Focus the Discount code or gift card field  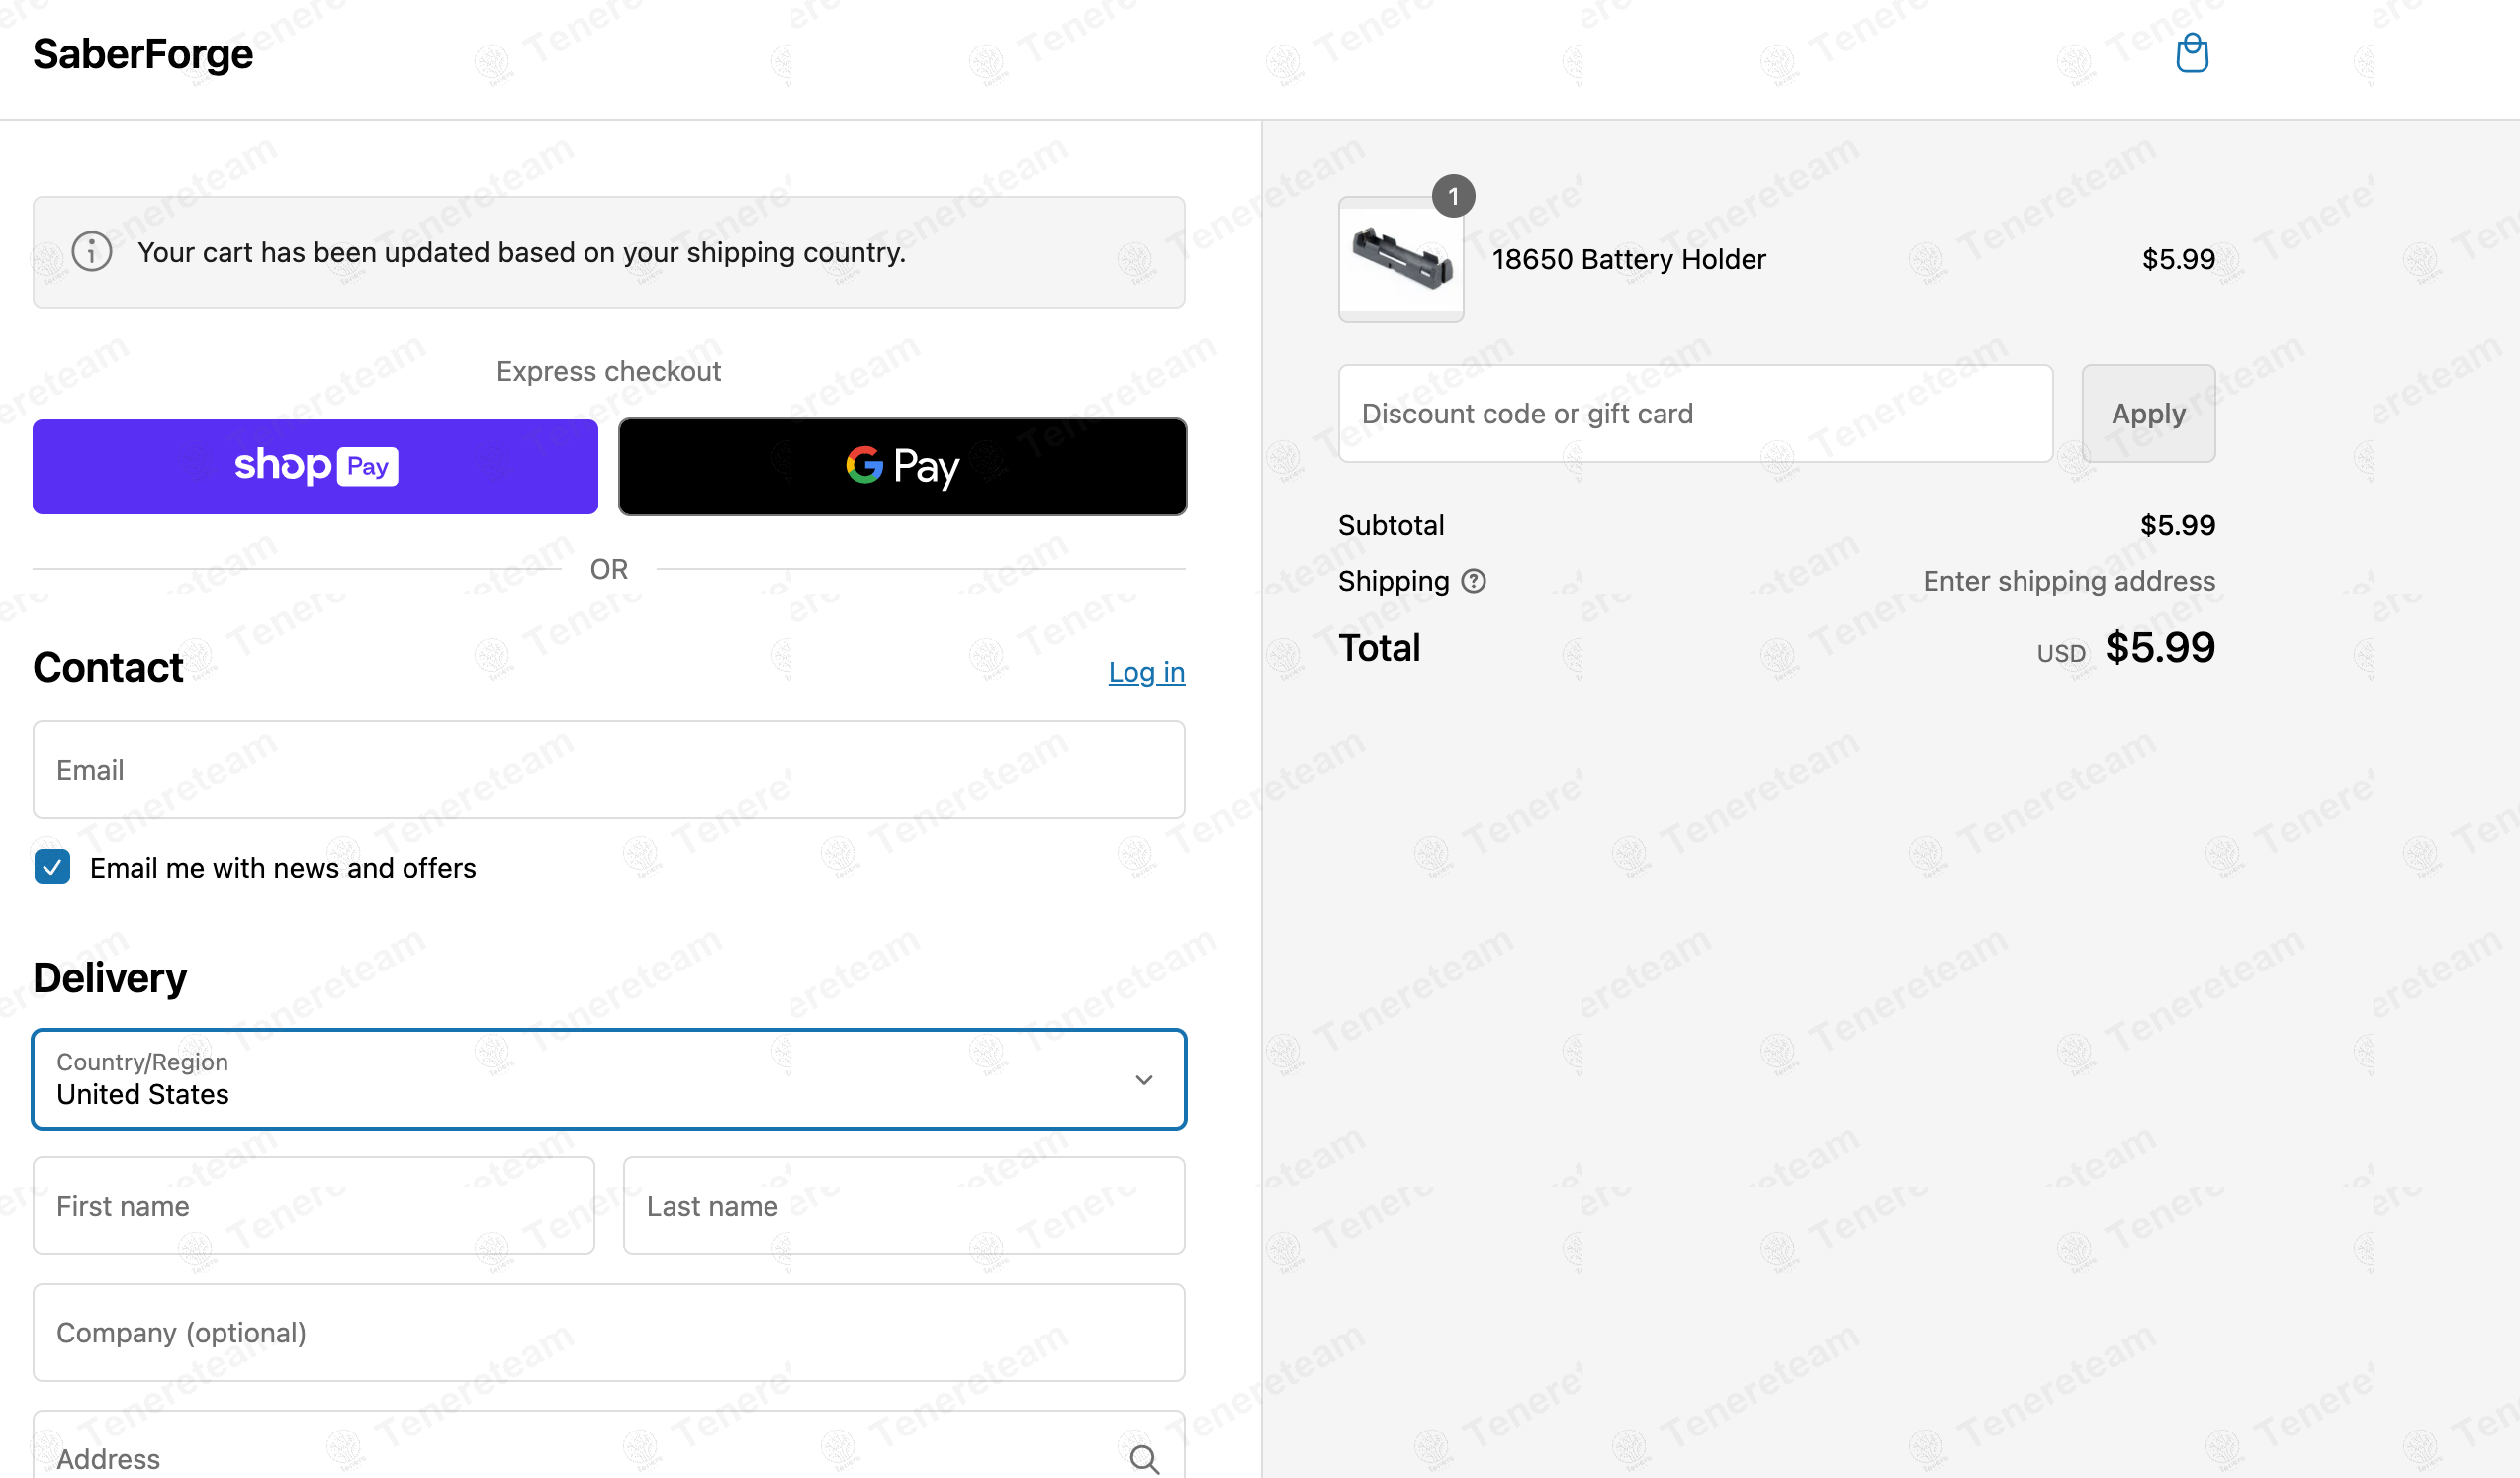[x=1695, y=413]
